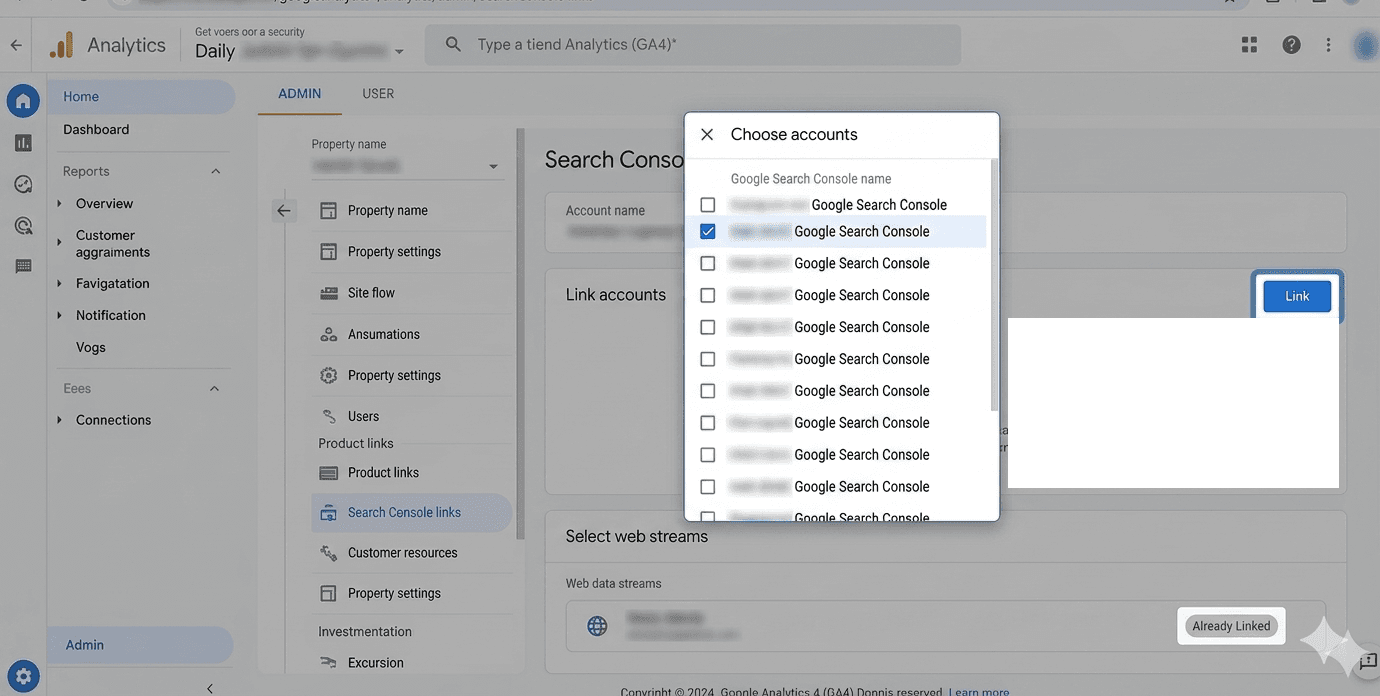
Task: Open Search Console links in admin list
Action: point(412,513)
